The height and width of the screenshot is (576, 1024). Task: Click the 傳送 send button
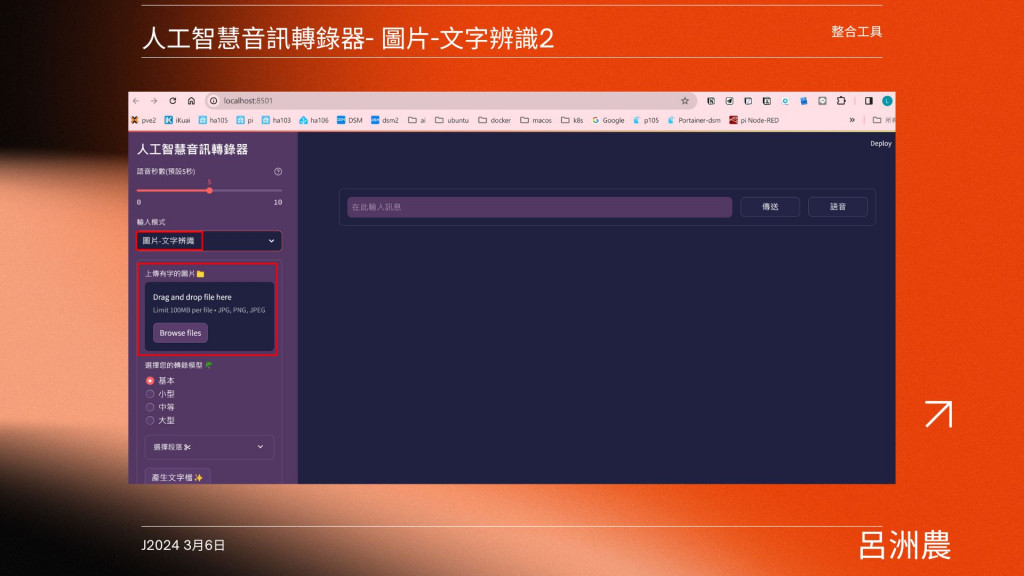coord(770,206)
